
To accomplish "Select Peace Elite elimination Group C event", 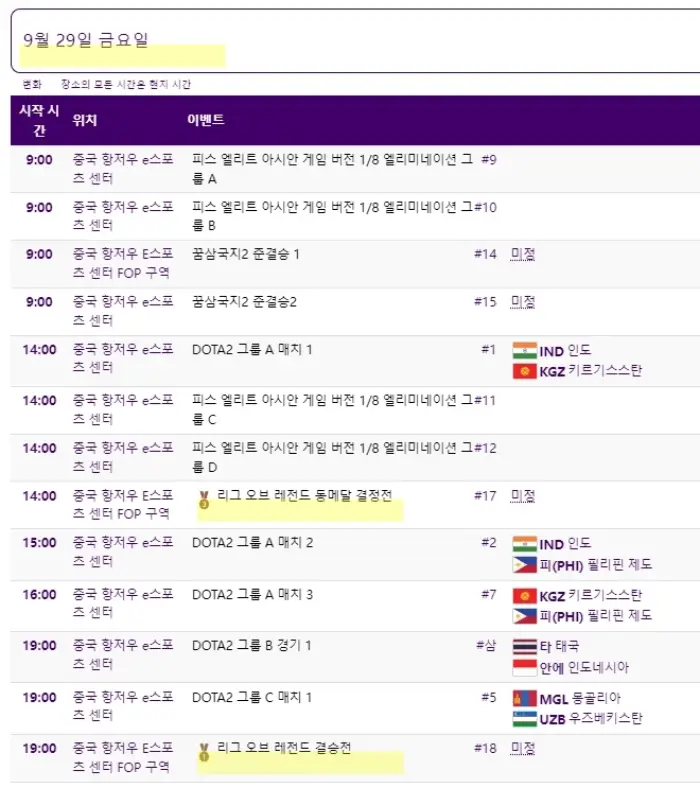I will pos(332,410).
